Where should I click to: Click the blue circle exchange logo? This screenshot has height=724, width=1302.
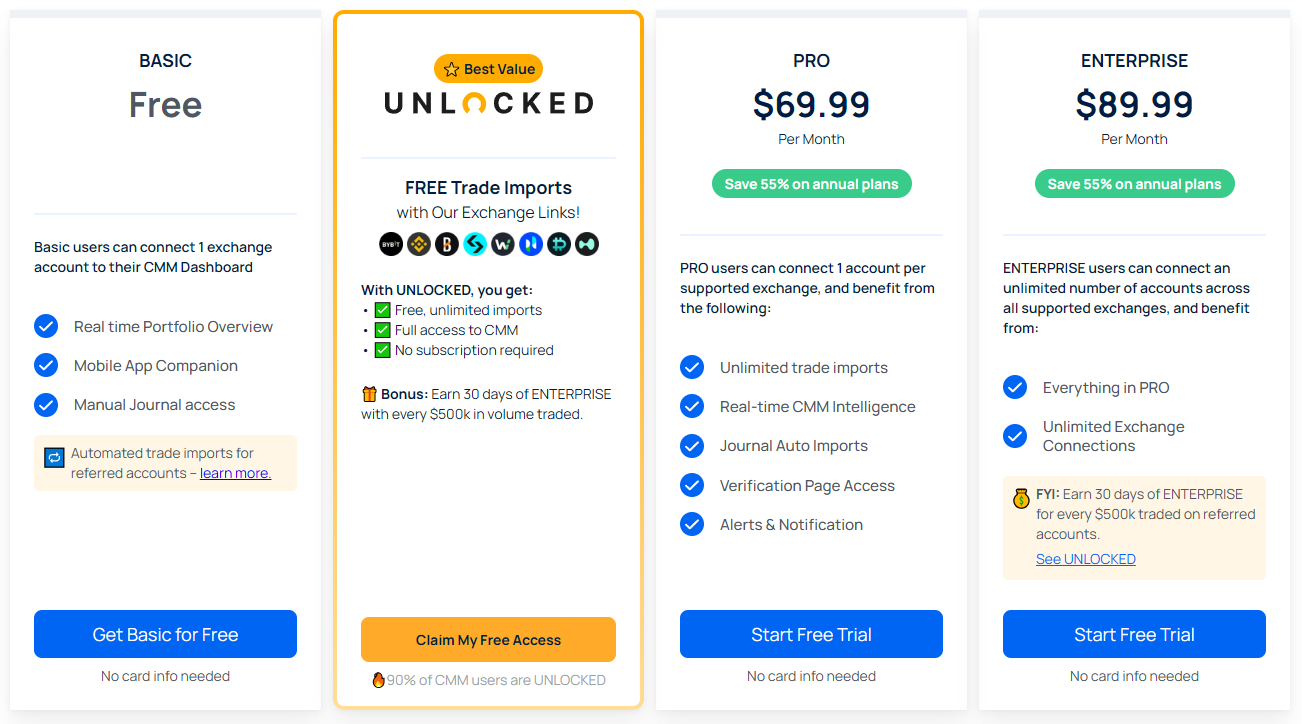[x=530, y=244]
